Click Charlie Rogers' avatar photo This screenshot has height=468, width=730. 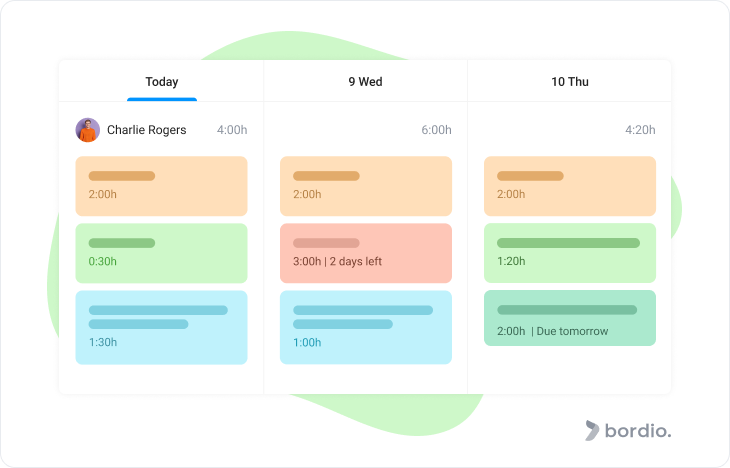pos(88,130)
